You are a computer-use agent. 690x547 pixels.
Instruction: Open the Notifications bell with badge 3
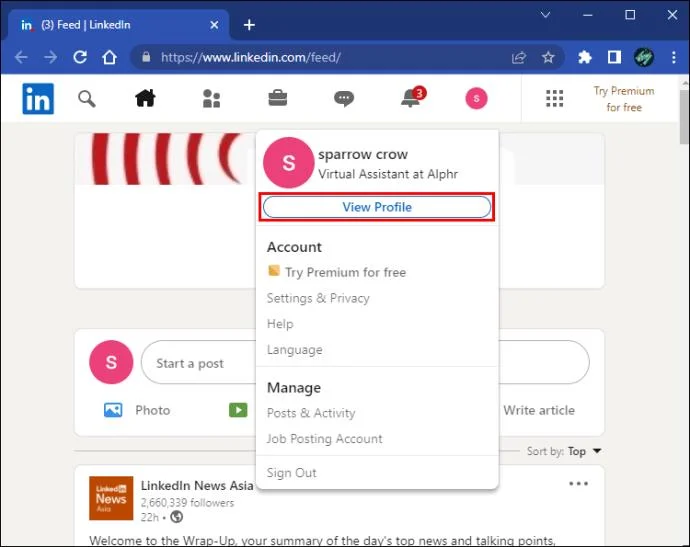pos(413,97)
